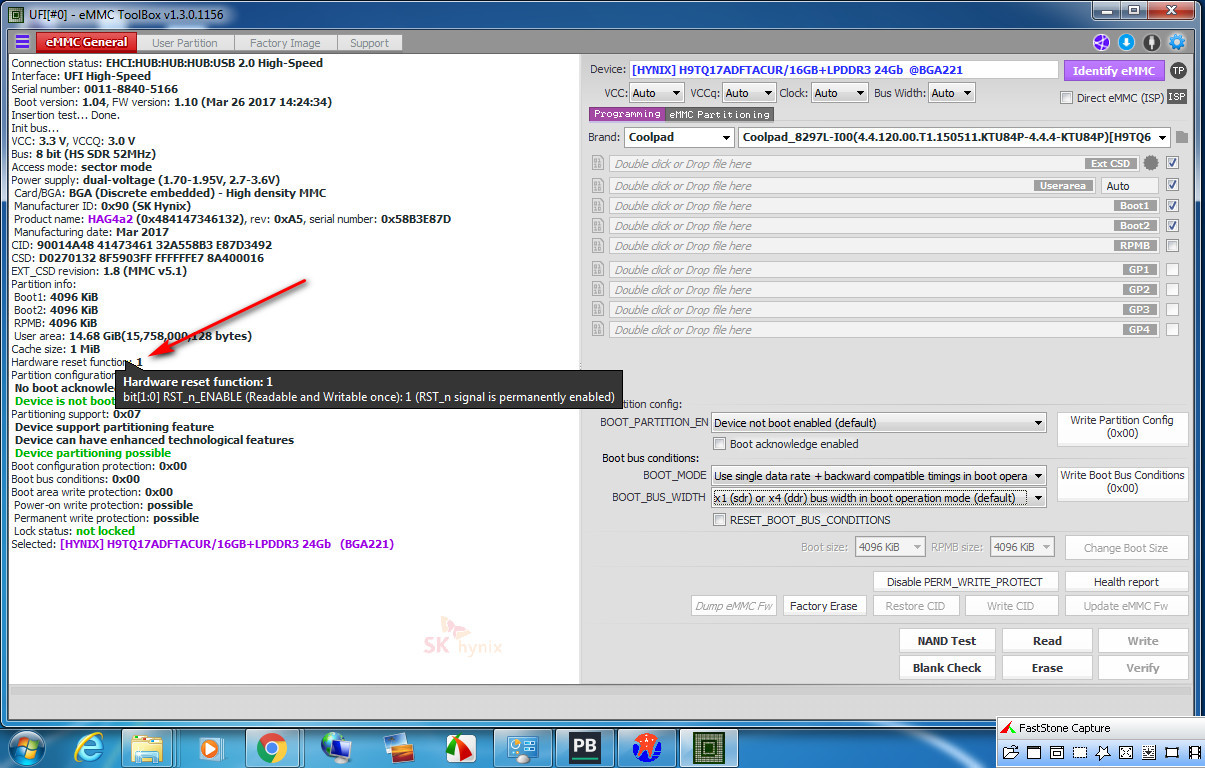Open the hamburger menu beside eMMC General

22,42
